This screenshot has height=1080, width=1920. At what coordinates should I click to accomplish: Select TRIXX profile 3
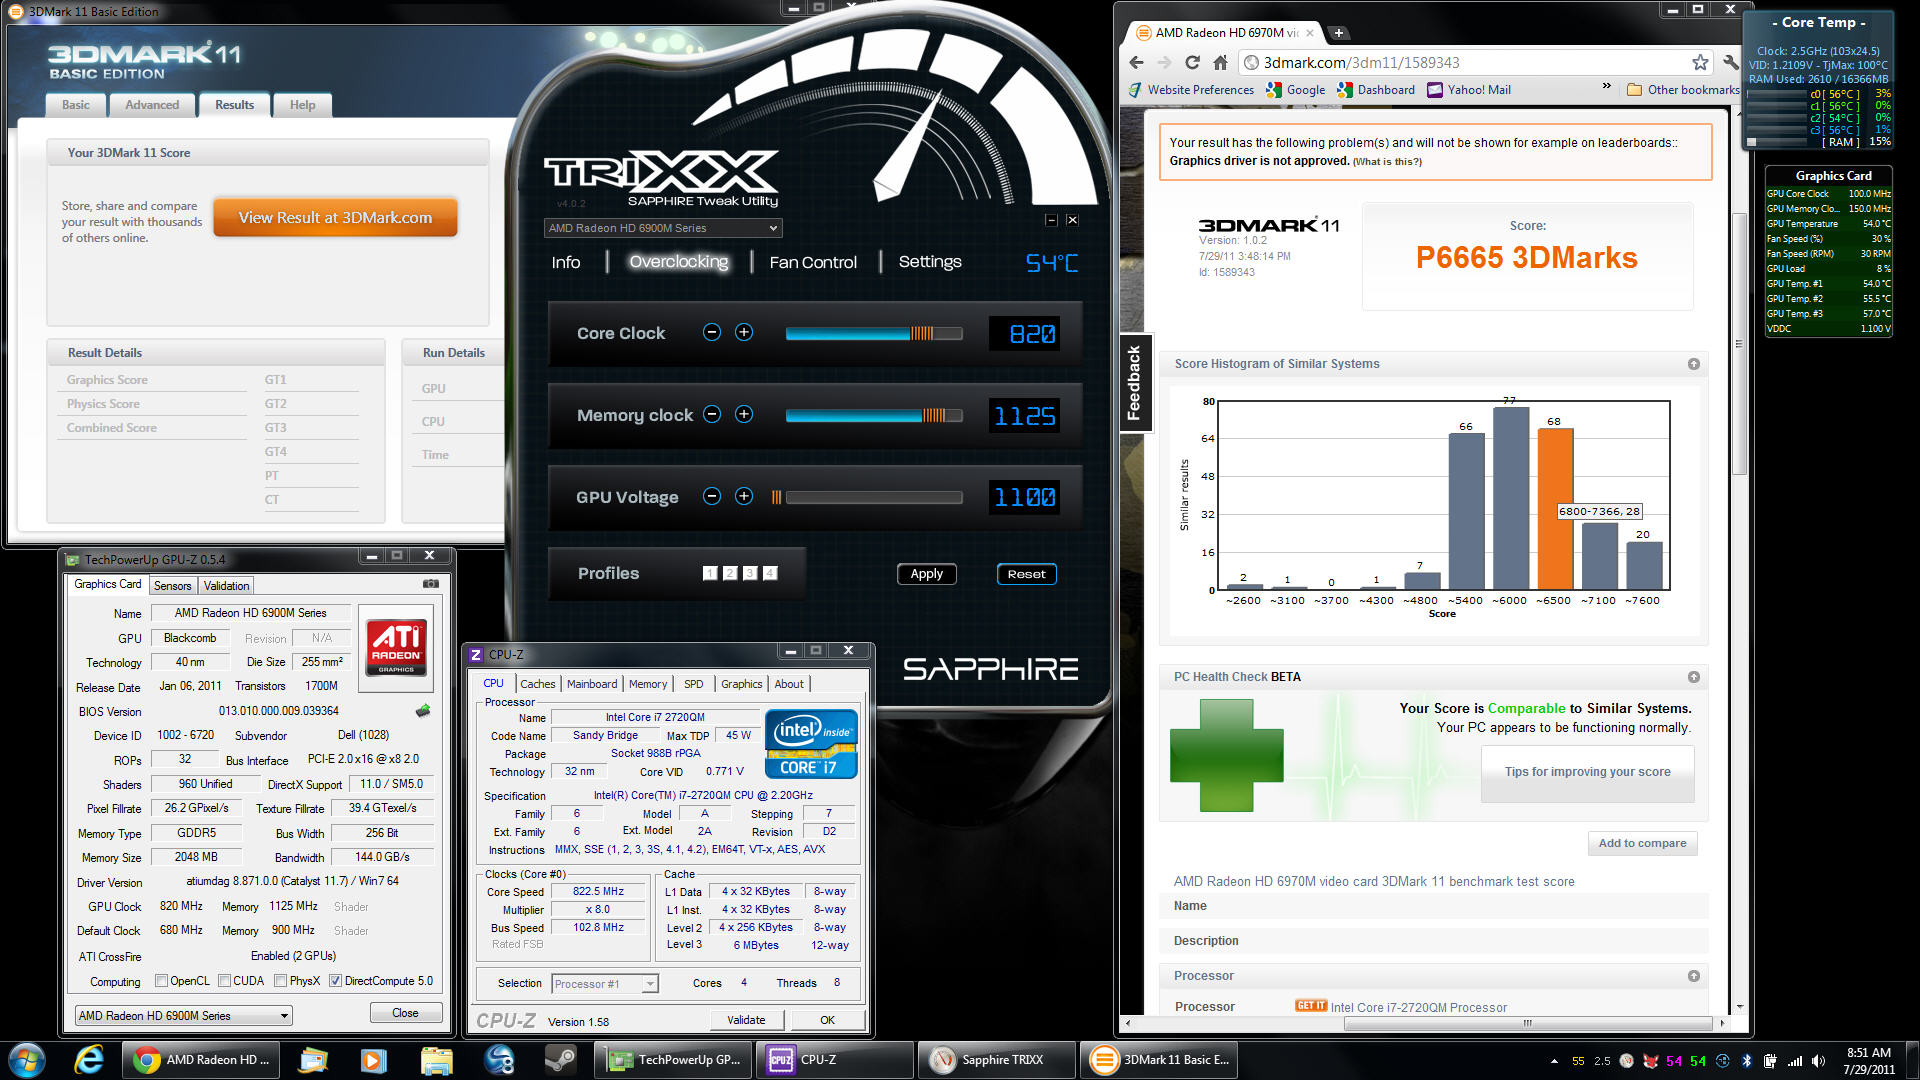pyautogui.click(x=750, y=573)
